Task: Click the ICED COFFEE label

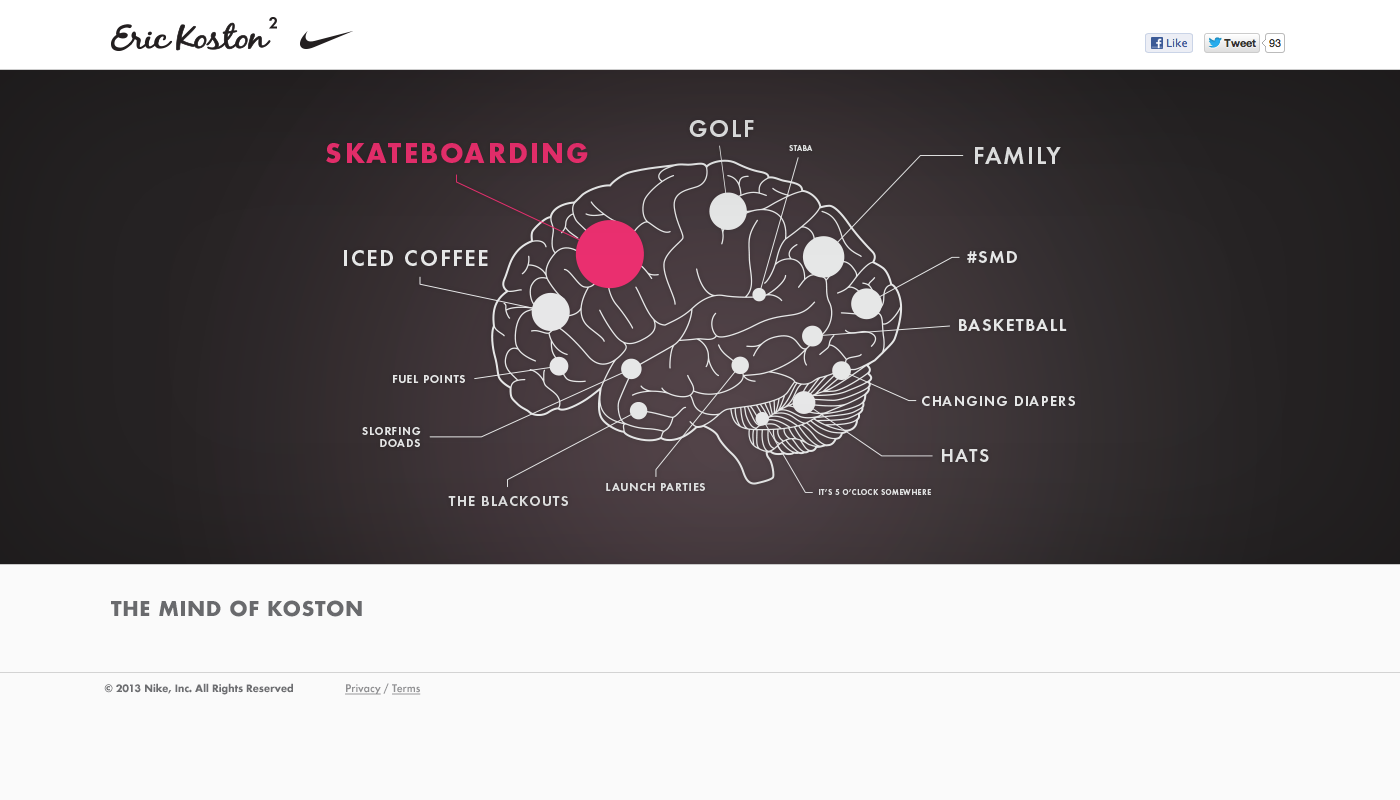Action: (x=416, y=259)
